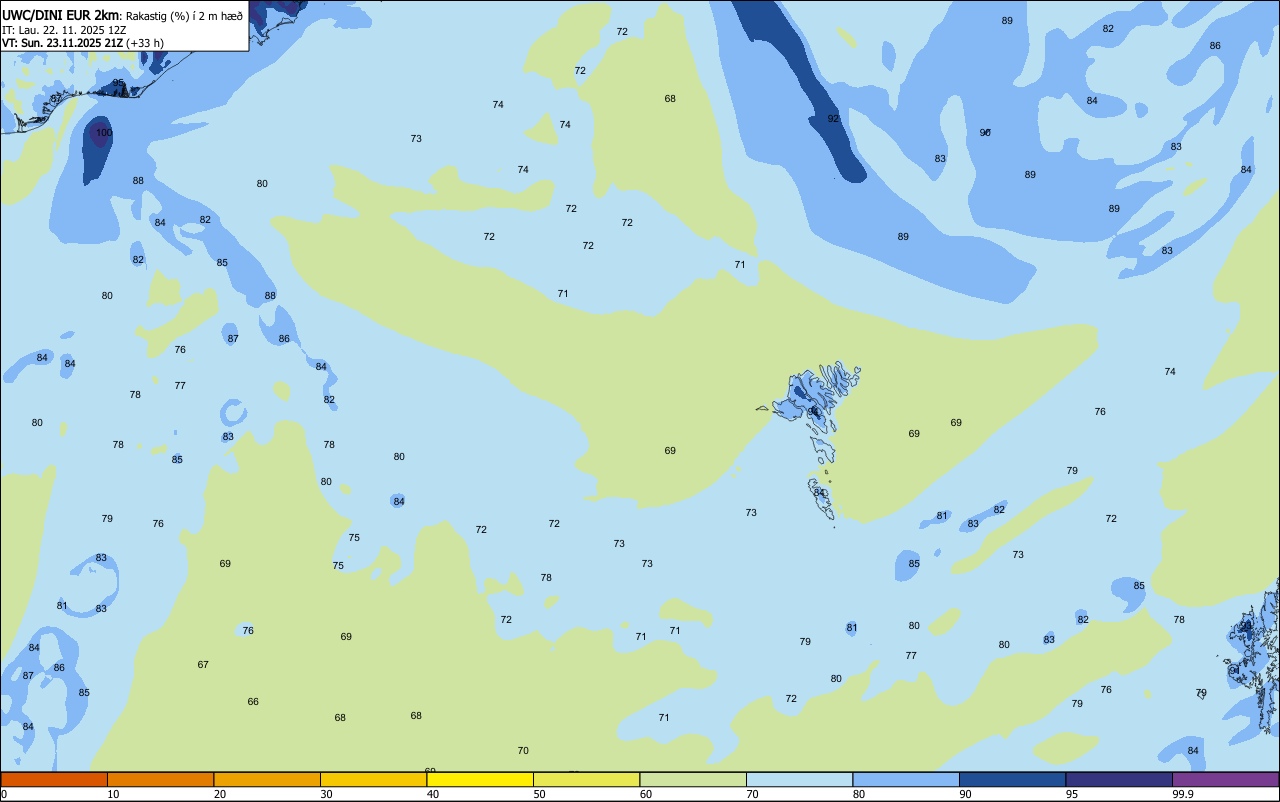This screenshot has height=802, width=1280.
Task: Click the 'VT: Sun. 23.11.2025 21Z' valid time
Action: pos(62,43)
